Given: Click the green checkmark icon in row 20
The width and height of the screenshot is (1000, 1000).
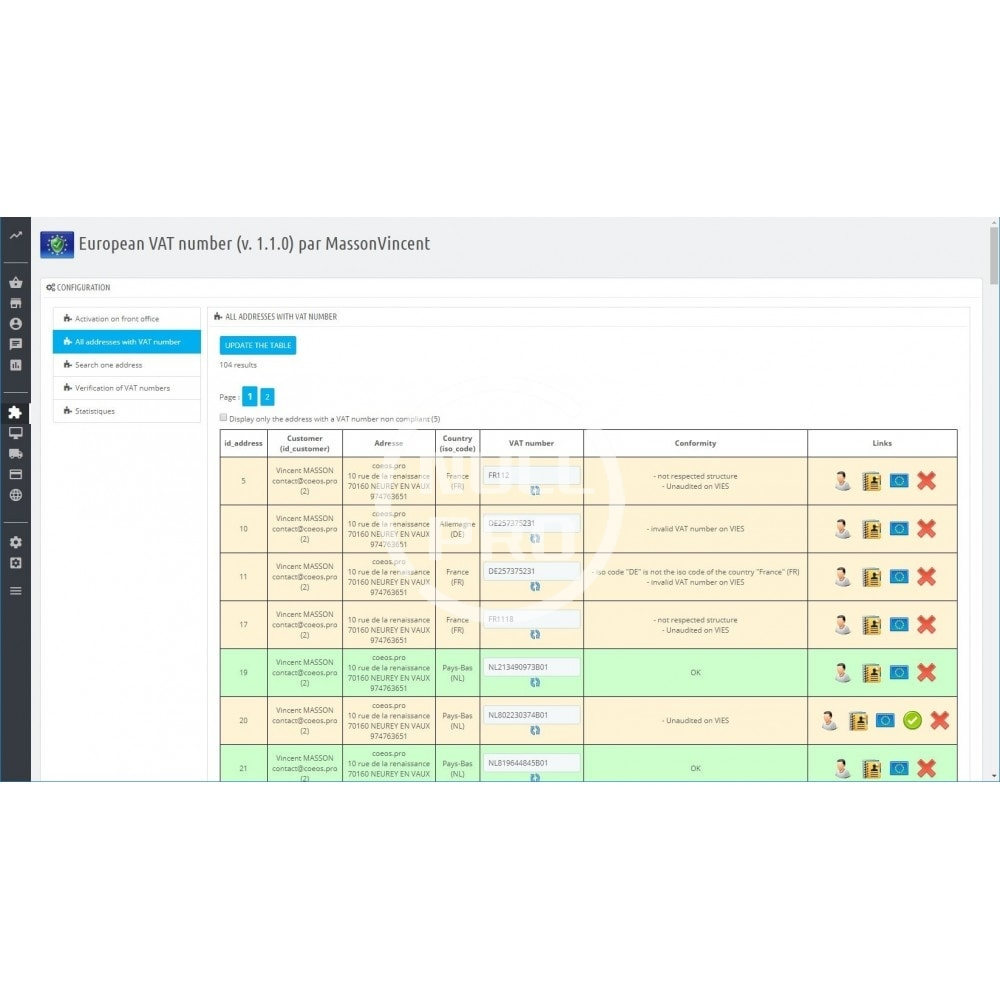Looking at the screenshot, I should point(912,720).
